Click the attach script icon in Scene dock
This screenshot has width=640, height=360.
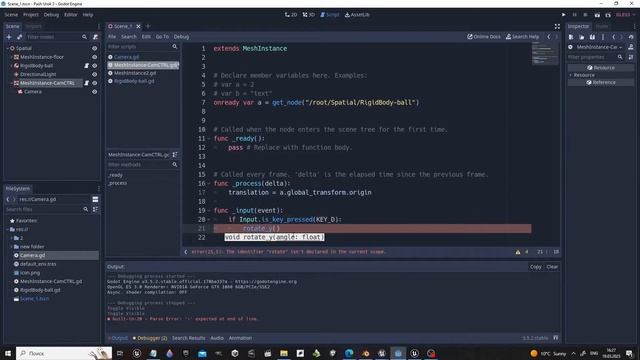pyautogui.click(x=96, y=37)
